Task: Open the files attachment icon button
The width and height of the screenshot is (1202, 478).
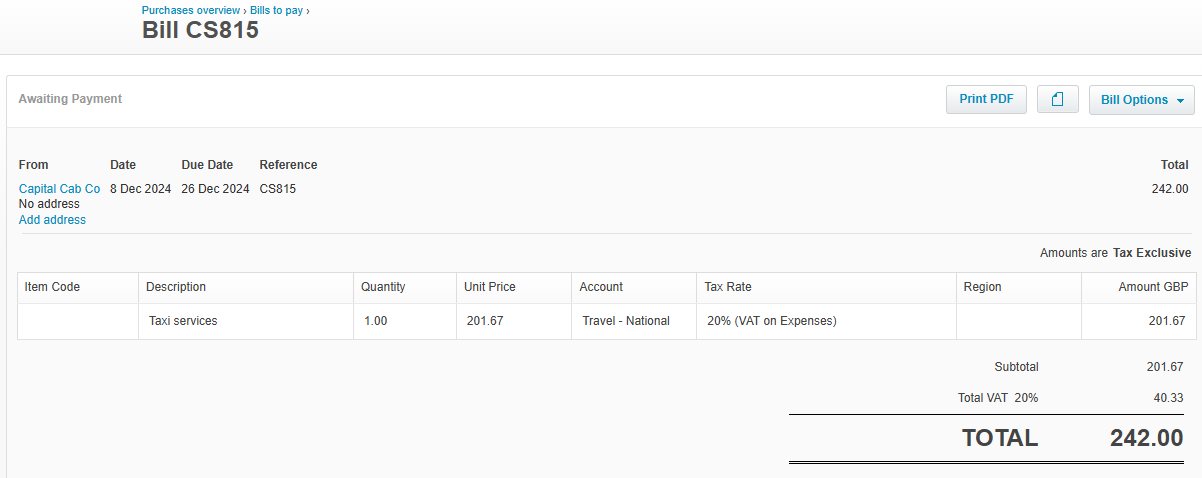Action: tap(1057, 99)
